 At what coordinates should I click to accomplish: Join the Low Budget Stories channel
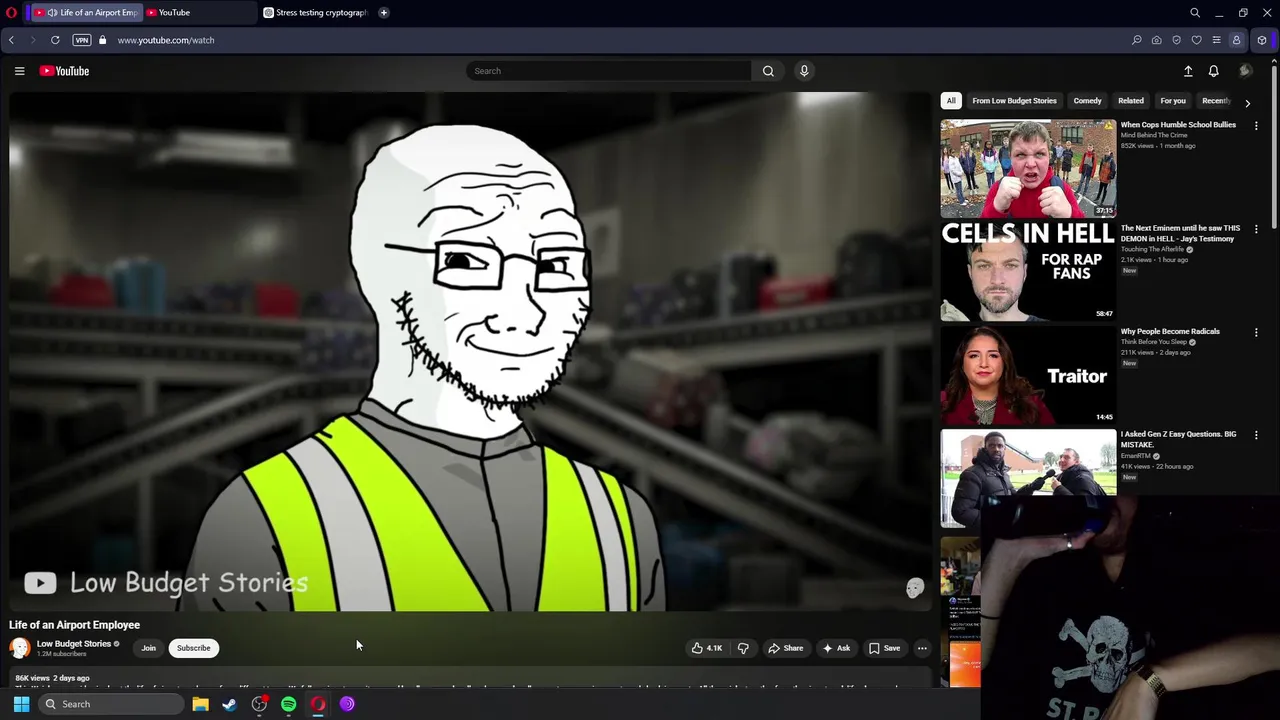coord(148,648)
